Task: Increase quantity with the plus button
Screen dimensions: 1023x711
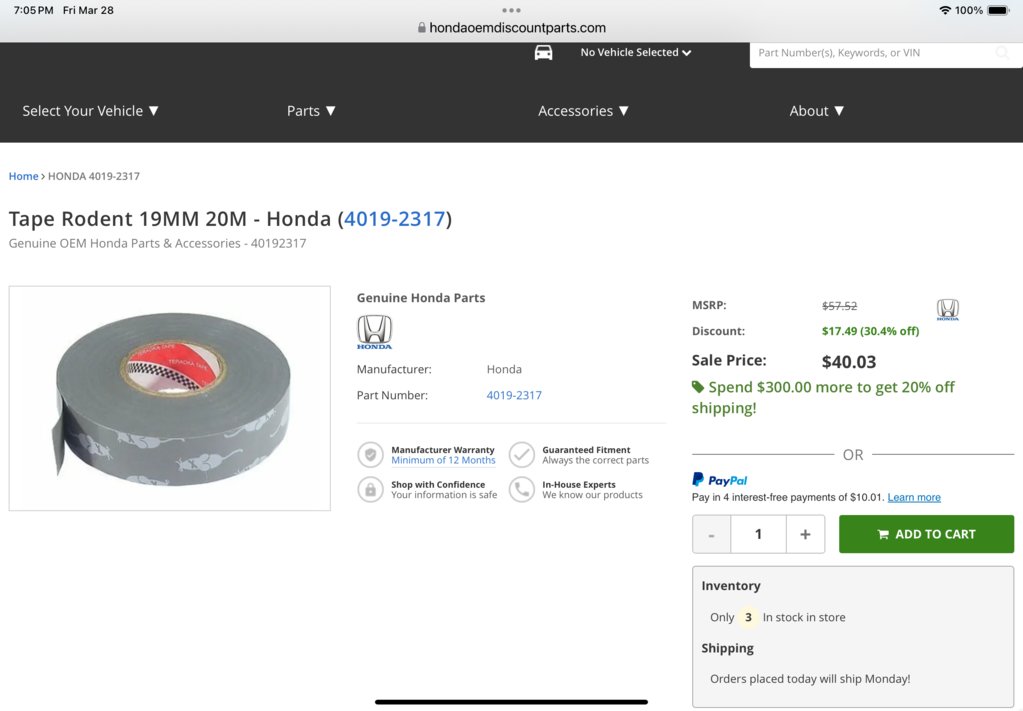Action: click(806, 534)
